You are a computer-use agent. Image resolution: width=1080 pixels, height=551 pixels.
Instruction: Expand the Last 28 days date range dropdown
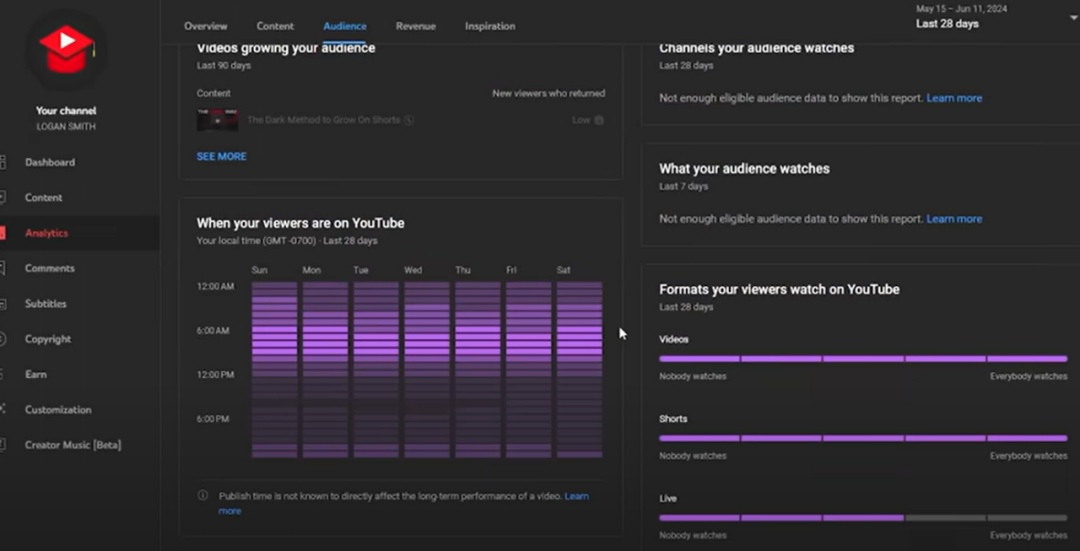click(x=1073, y=18)
